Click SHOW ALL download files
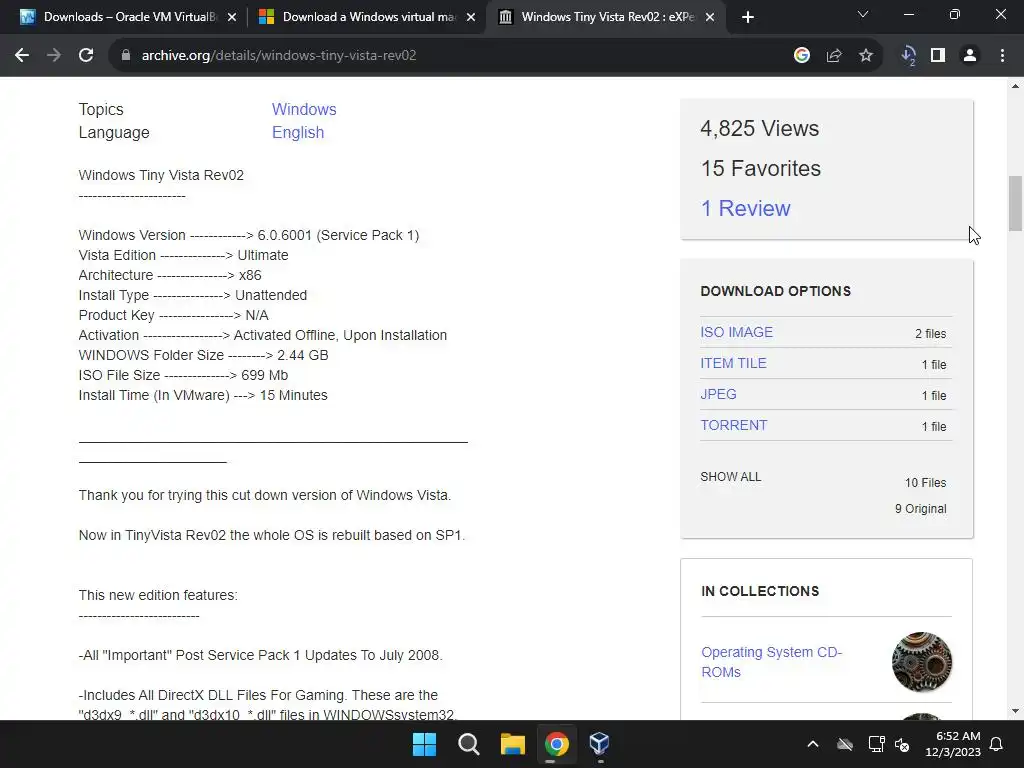1024x768 pixels. [731, 477]
